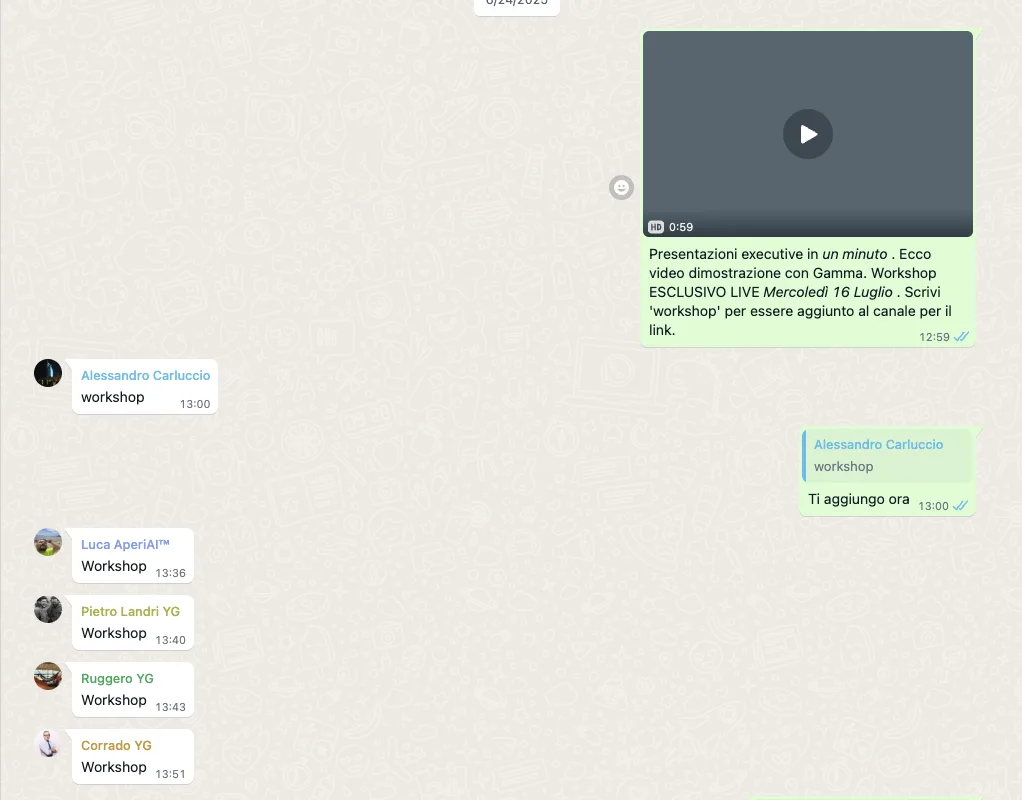Click sender name Ruggero YG

(x=117, y=679)
